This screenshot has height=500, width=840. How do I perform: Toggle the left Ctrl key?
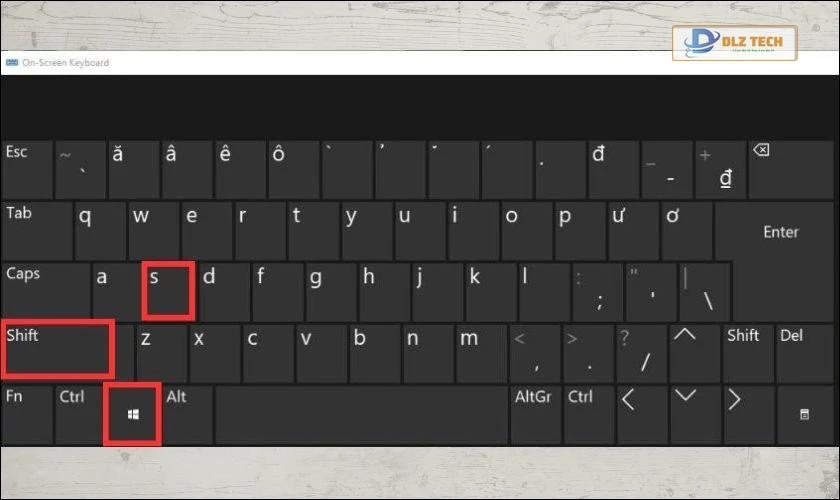click(x=80, y=415)
